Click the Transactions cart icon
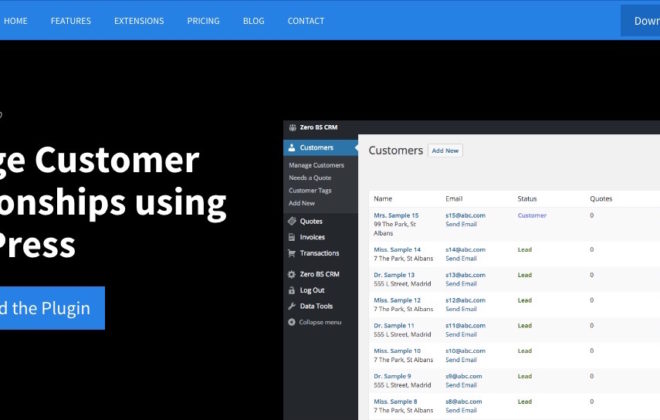 pos(292,253)
